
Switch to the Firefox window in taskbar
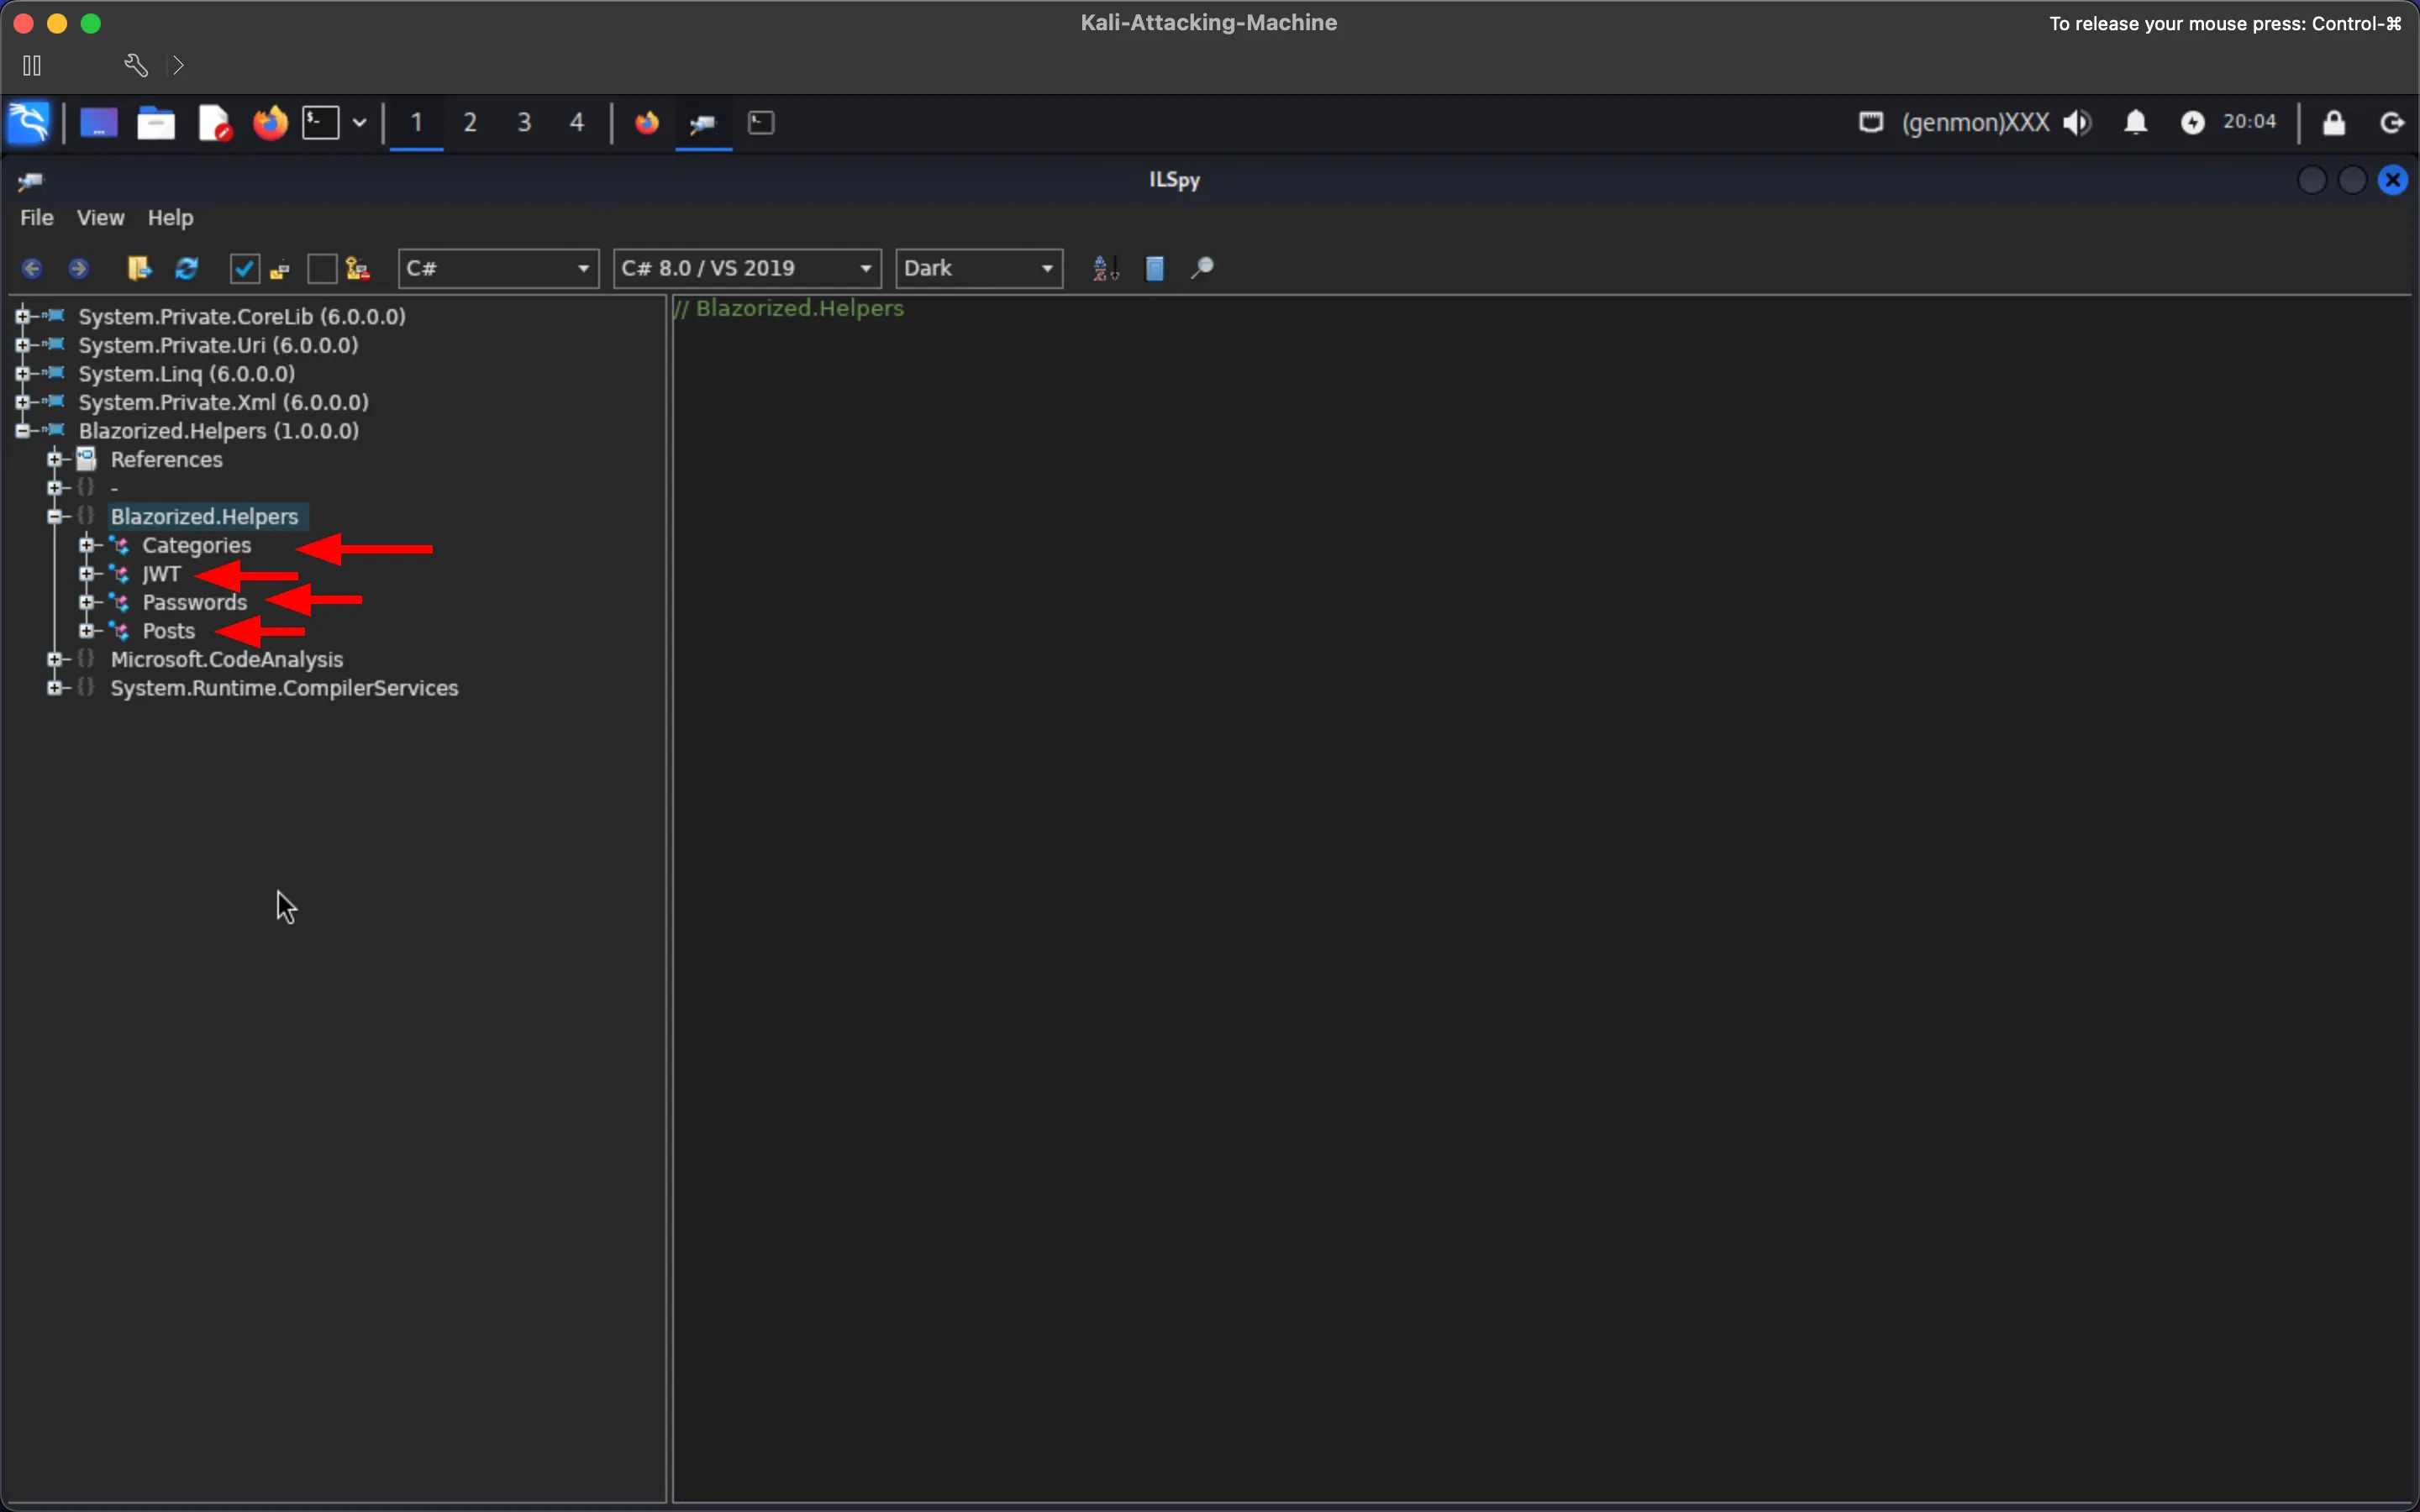click(x=647, y=123)
